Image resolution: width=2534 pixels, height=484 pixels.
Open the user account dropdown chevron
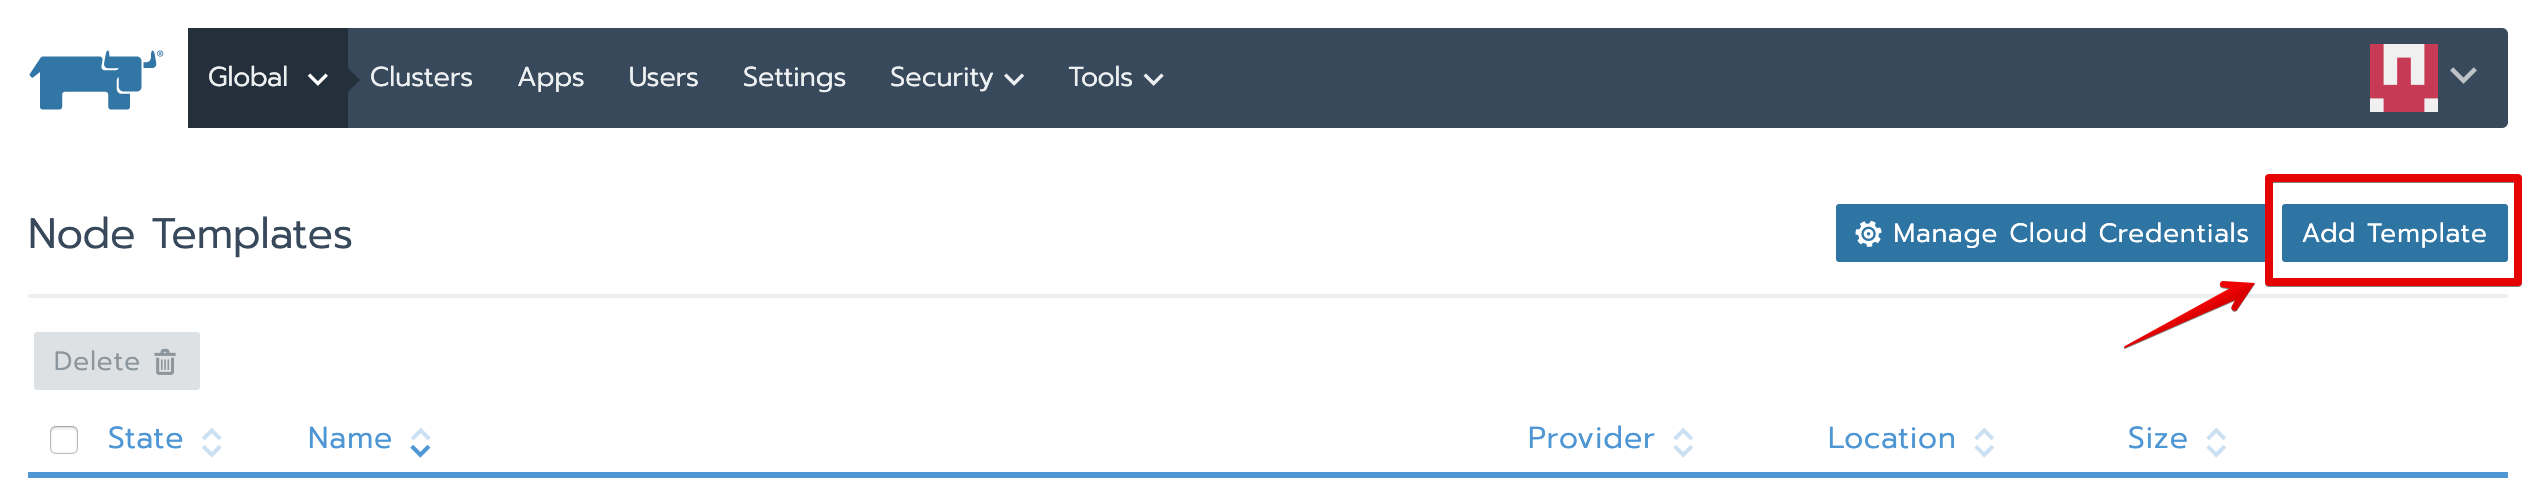[2464, 76]
